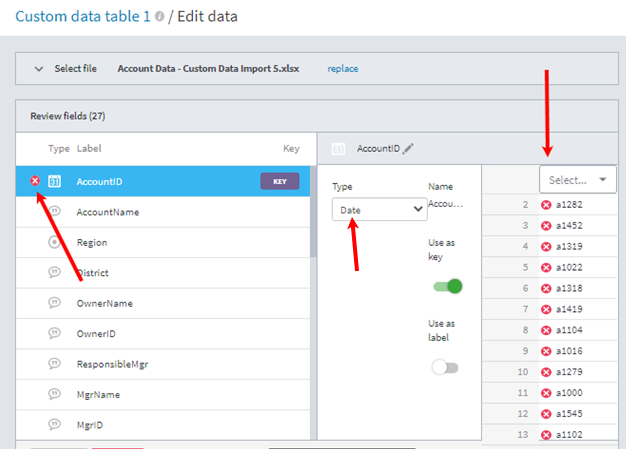The height and width of the screenshot is (451, 626).
Task: Click the calendar icon in the AccountID detail header
Action: coord(338,149)
